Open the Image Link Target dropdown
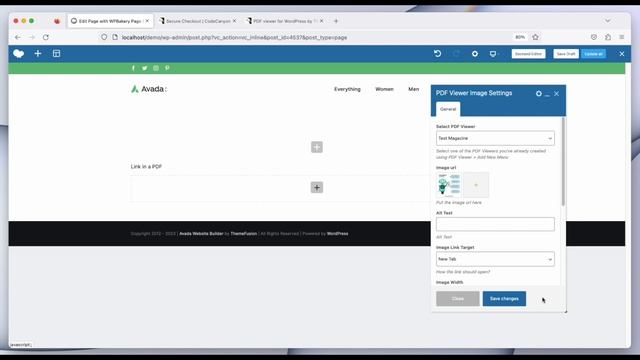The height and width of the screenshot is (360, 640). coord(495,259)
